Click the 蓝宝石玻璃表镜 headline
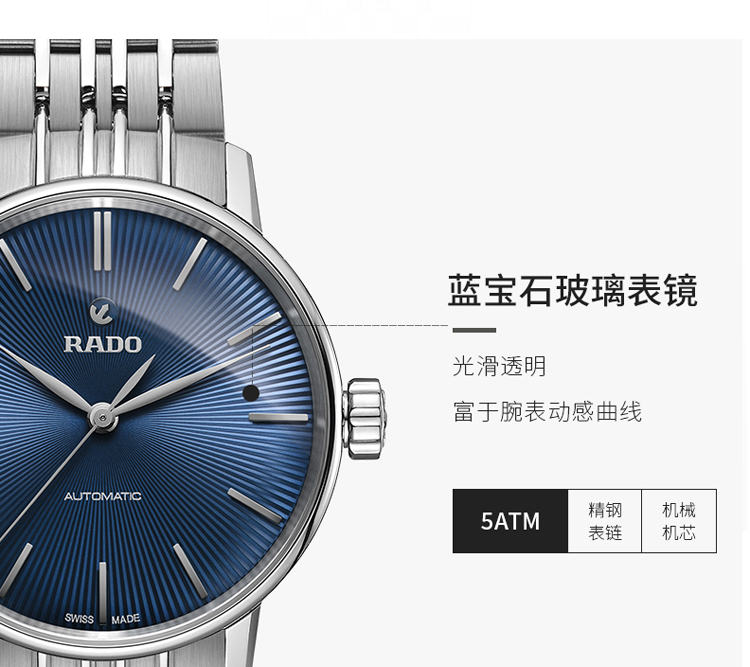The height and width of the screenshot is (667, 750). (x=573, y=290)
